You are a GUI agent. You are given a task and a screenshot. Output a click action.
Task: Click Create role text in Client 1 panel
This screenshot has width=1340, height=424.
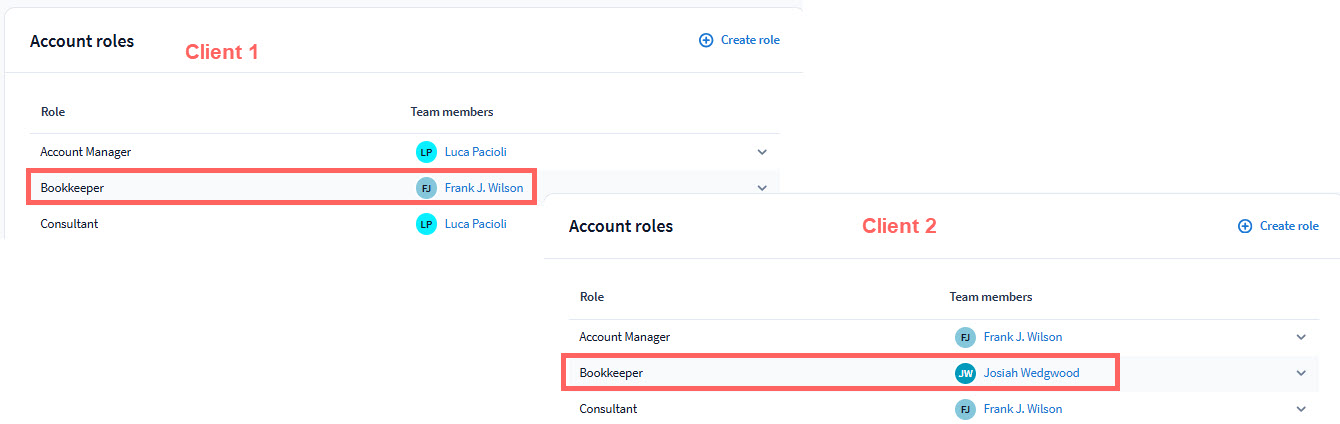click(x=750, y=40)
